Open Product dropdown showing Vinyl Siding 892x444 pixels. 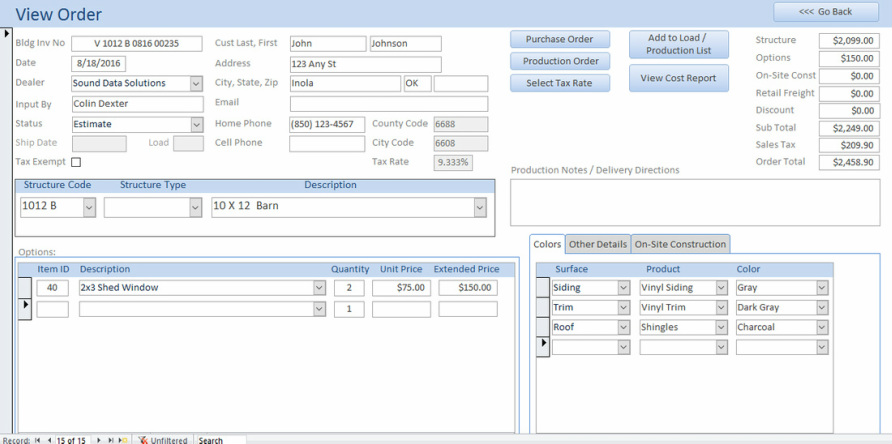pos(721,288)
